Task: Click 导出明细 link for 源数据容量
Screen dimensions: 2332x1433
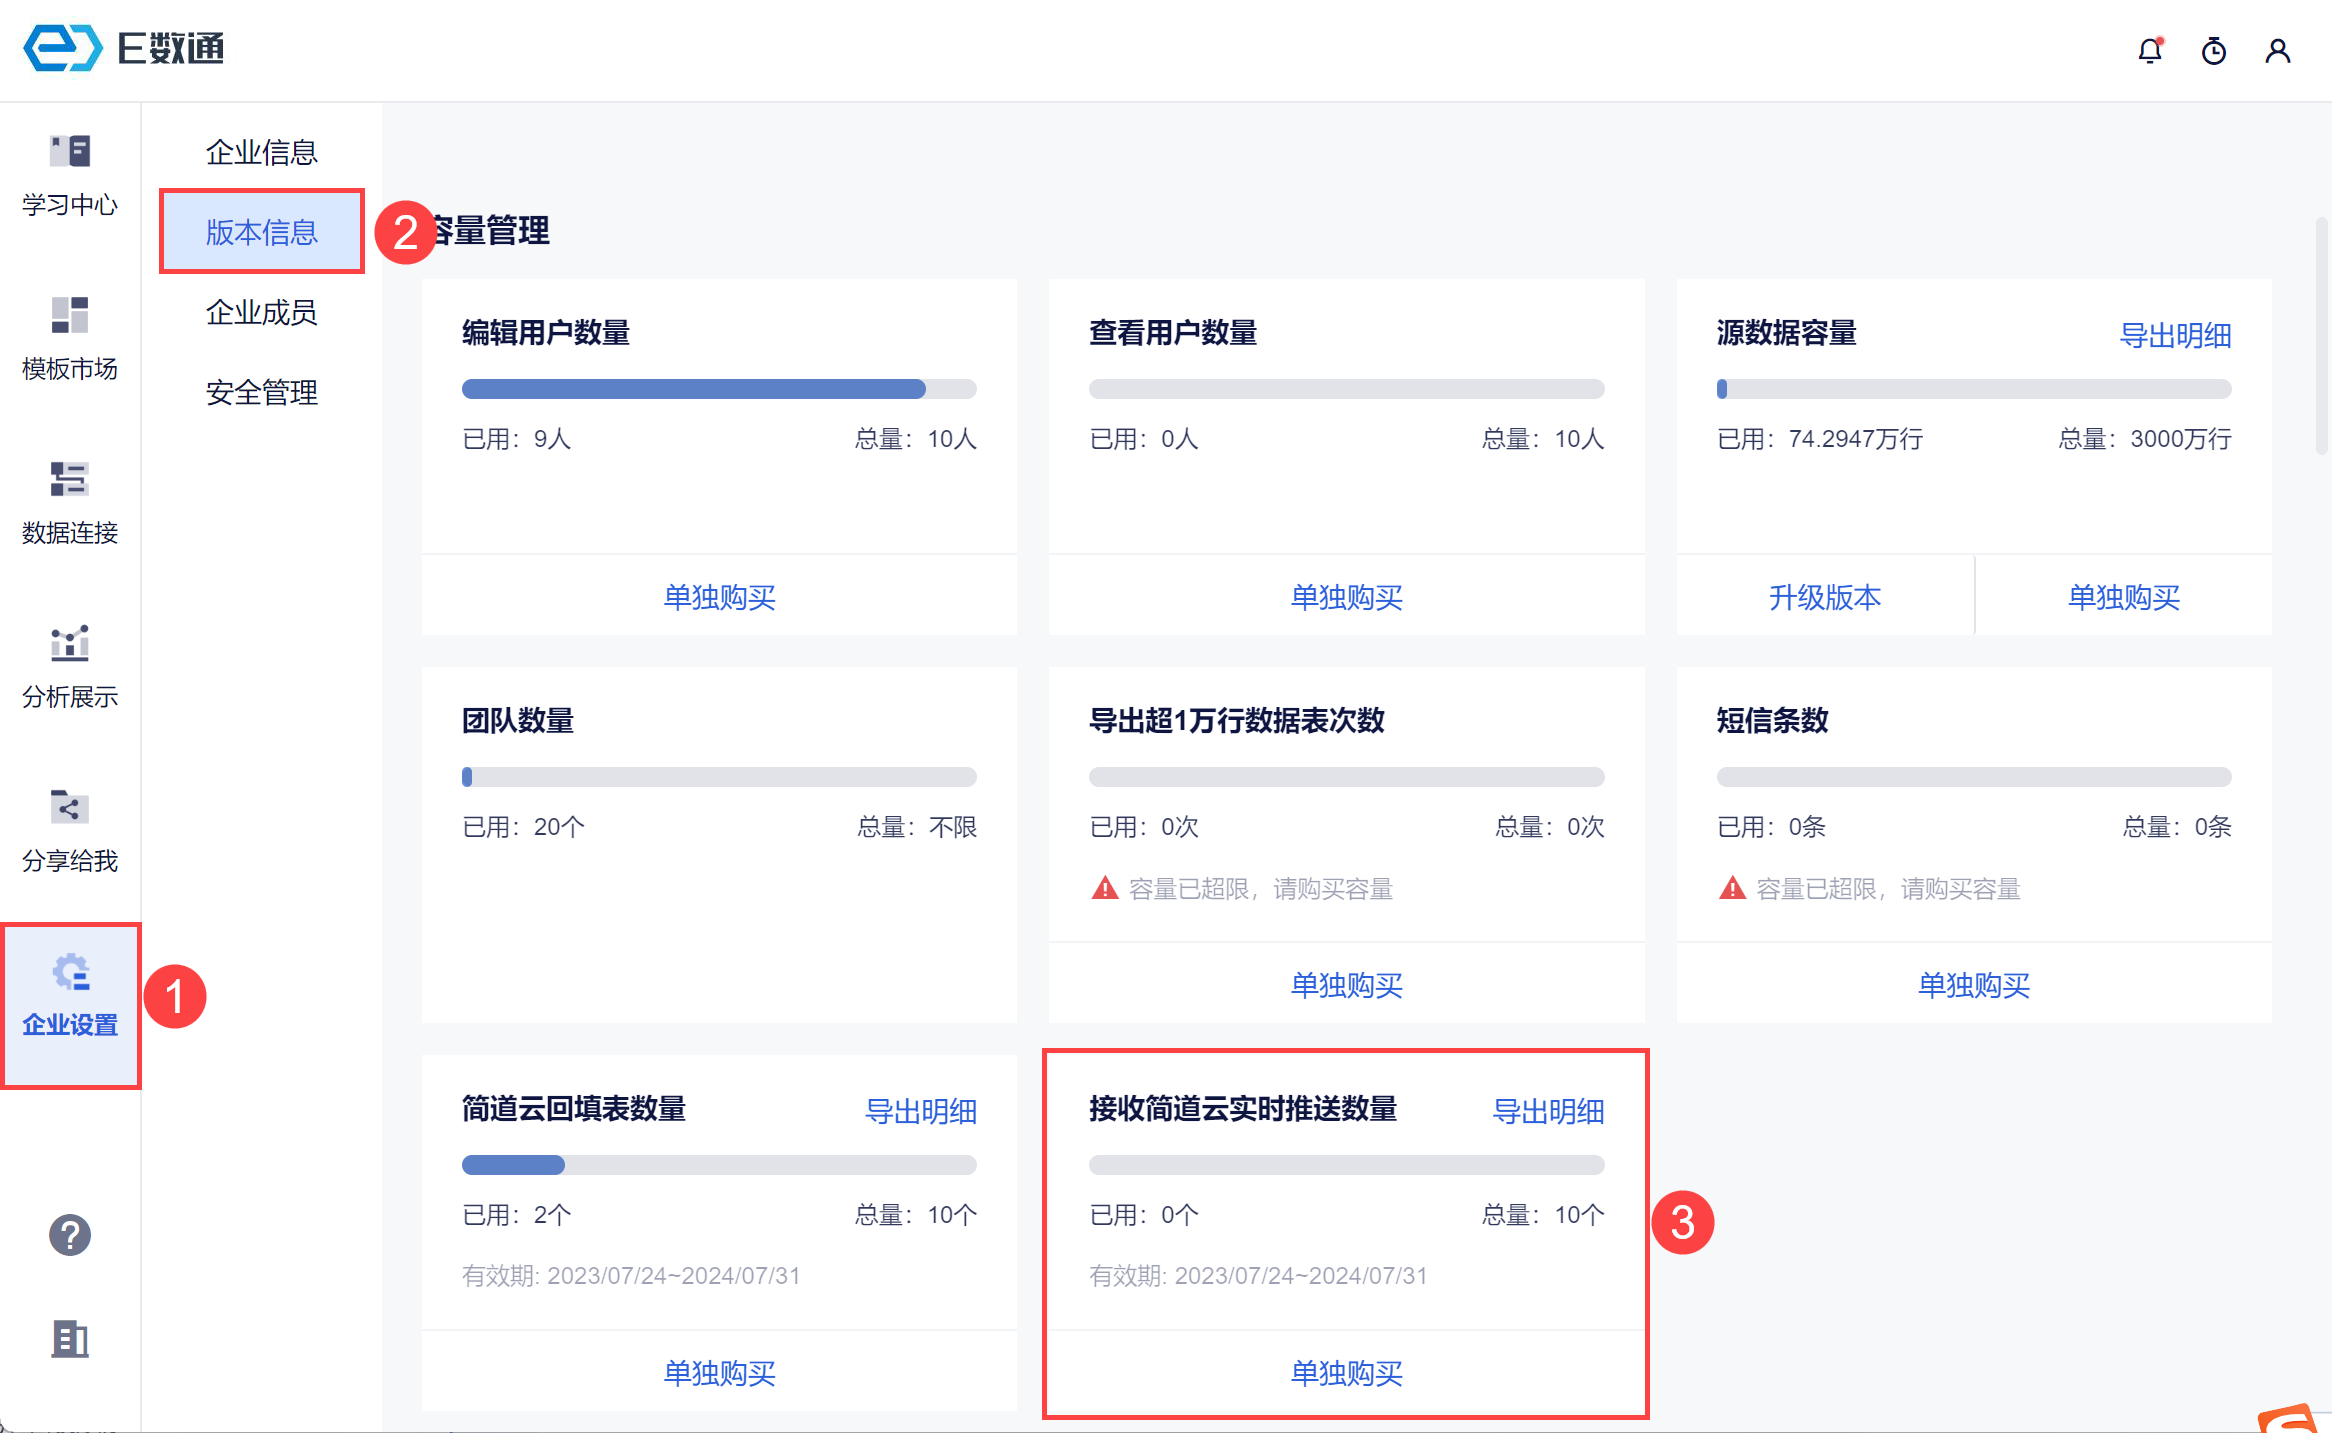Action: [x=2175, y=335]
